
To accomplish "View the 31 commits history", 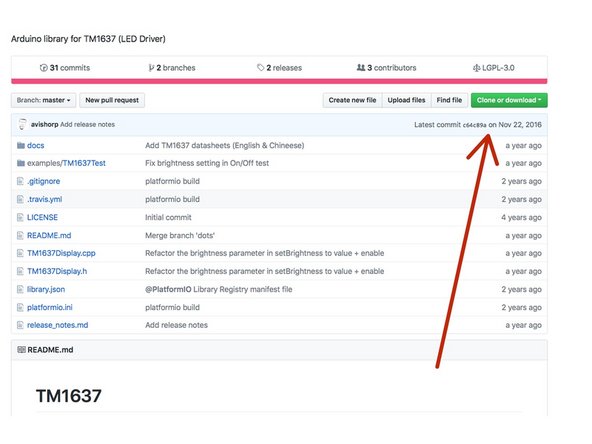I will [65, 68].
